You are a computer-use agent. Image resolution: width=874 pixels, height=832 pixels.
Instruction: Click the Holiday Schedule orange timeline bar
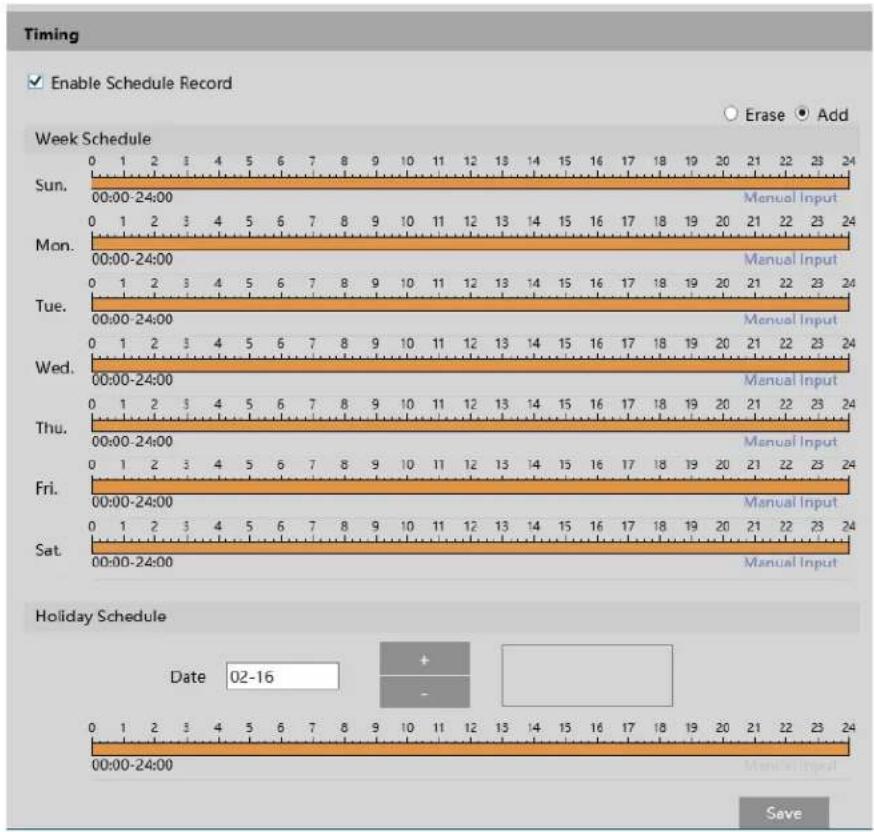click(470, 750)
